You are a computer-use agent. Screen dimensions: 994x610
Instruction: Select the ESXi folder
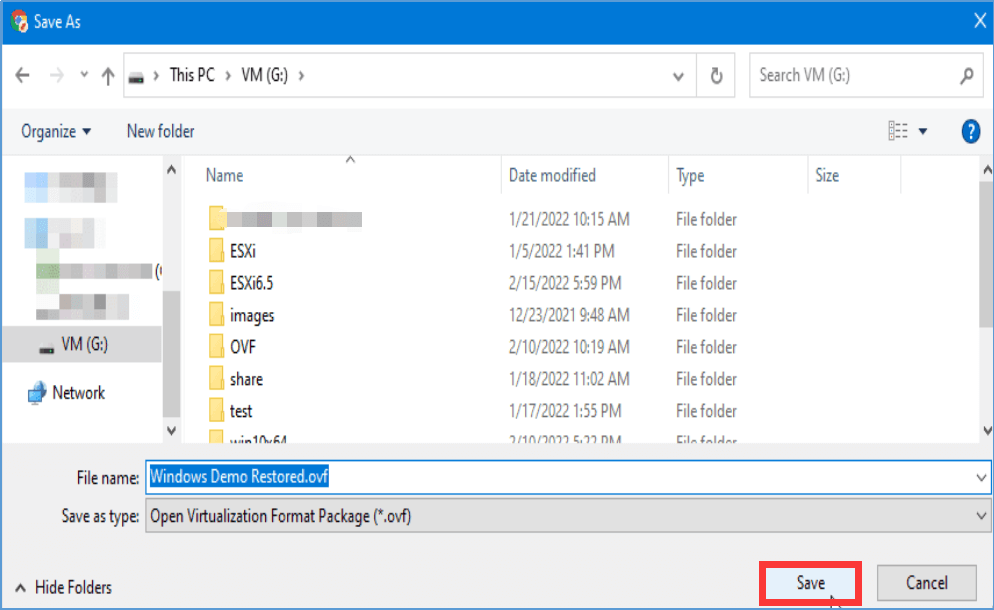[x=243, y=251]
